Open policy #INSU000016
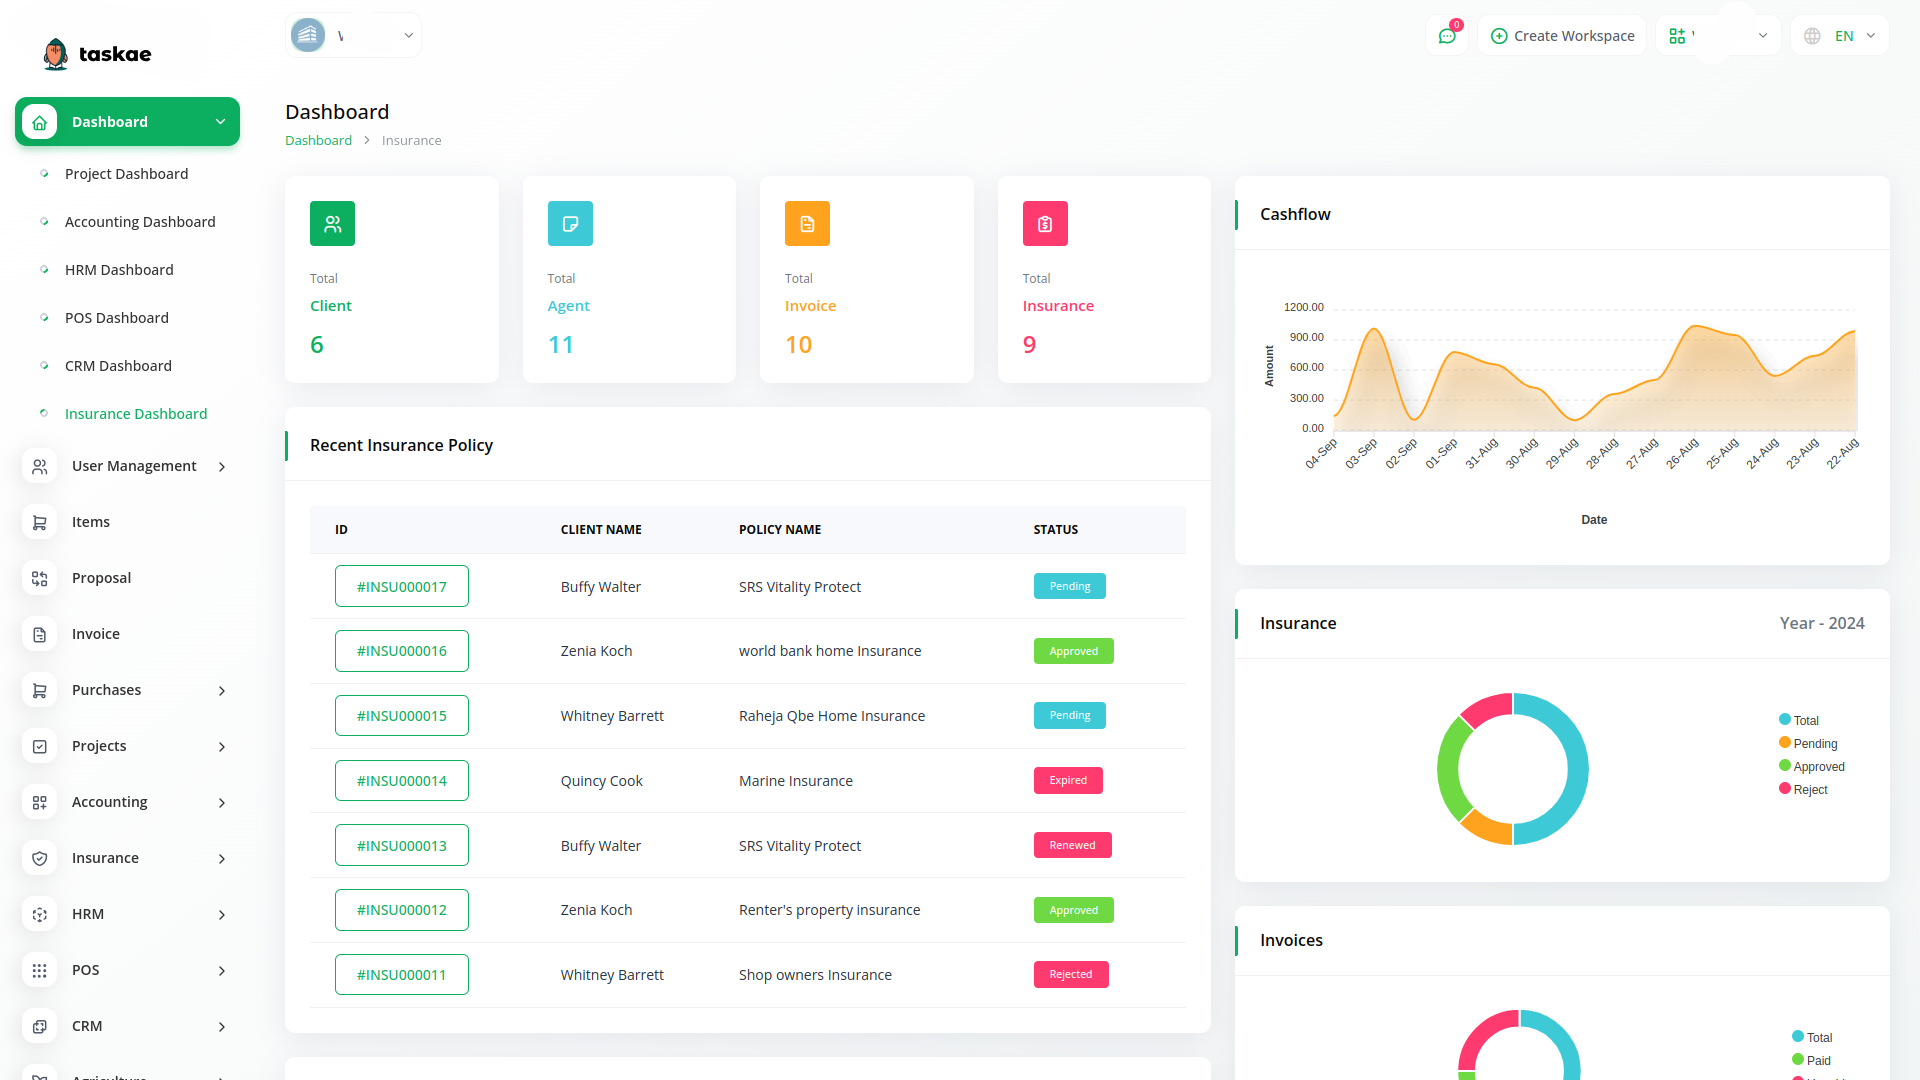 click(402, 651)
